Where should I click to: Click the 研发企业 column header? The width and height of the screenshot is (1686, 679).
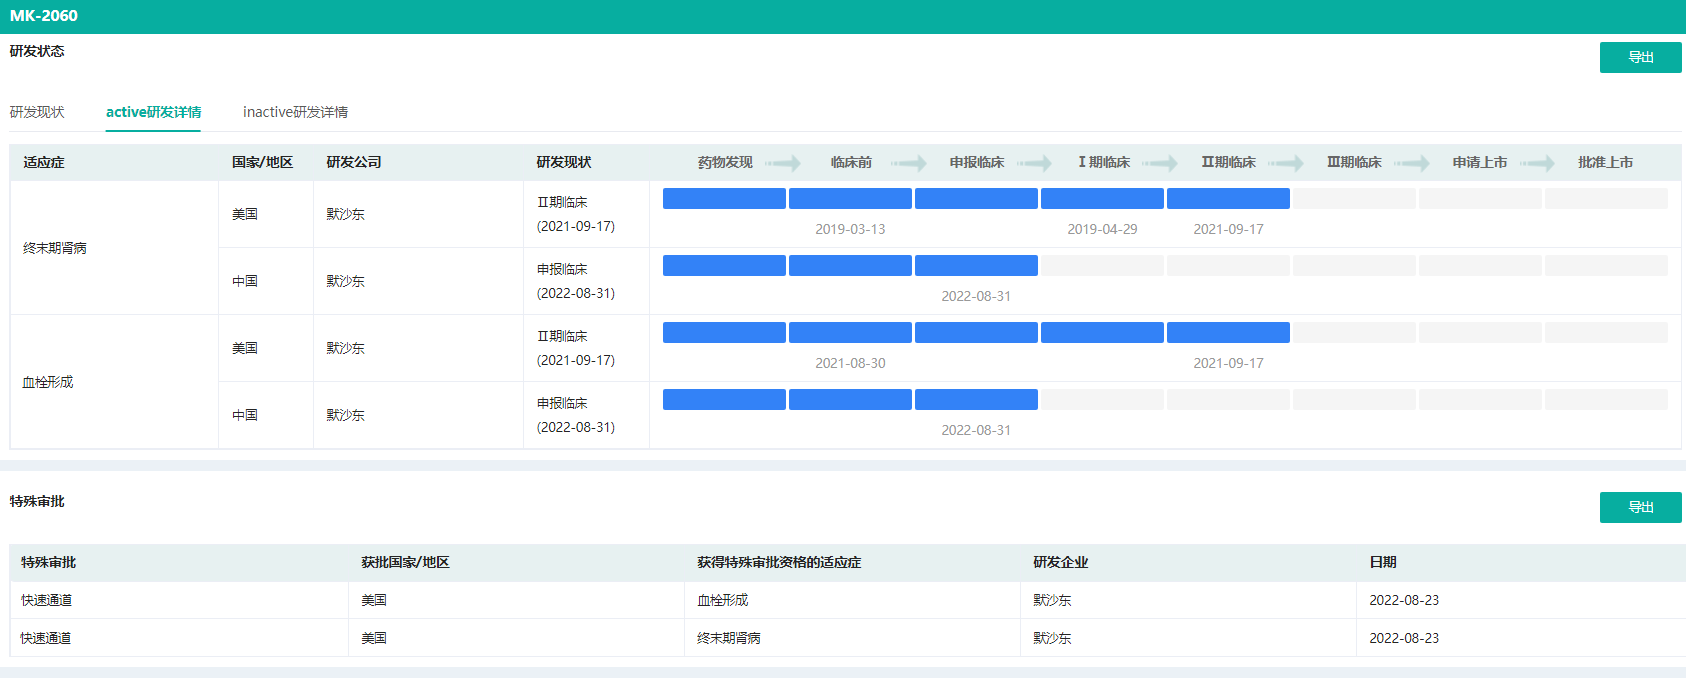coord(1060,562)
